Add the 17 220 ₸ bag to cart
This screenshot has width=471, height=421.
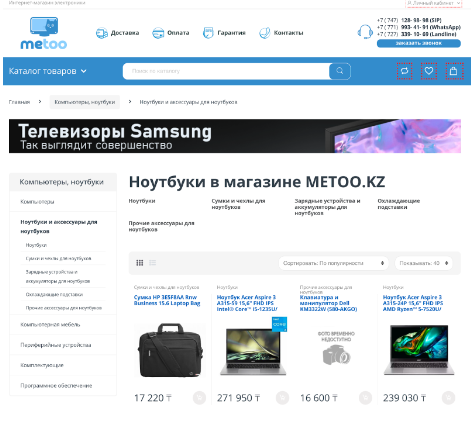coord(199,398)
